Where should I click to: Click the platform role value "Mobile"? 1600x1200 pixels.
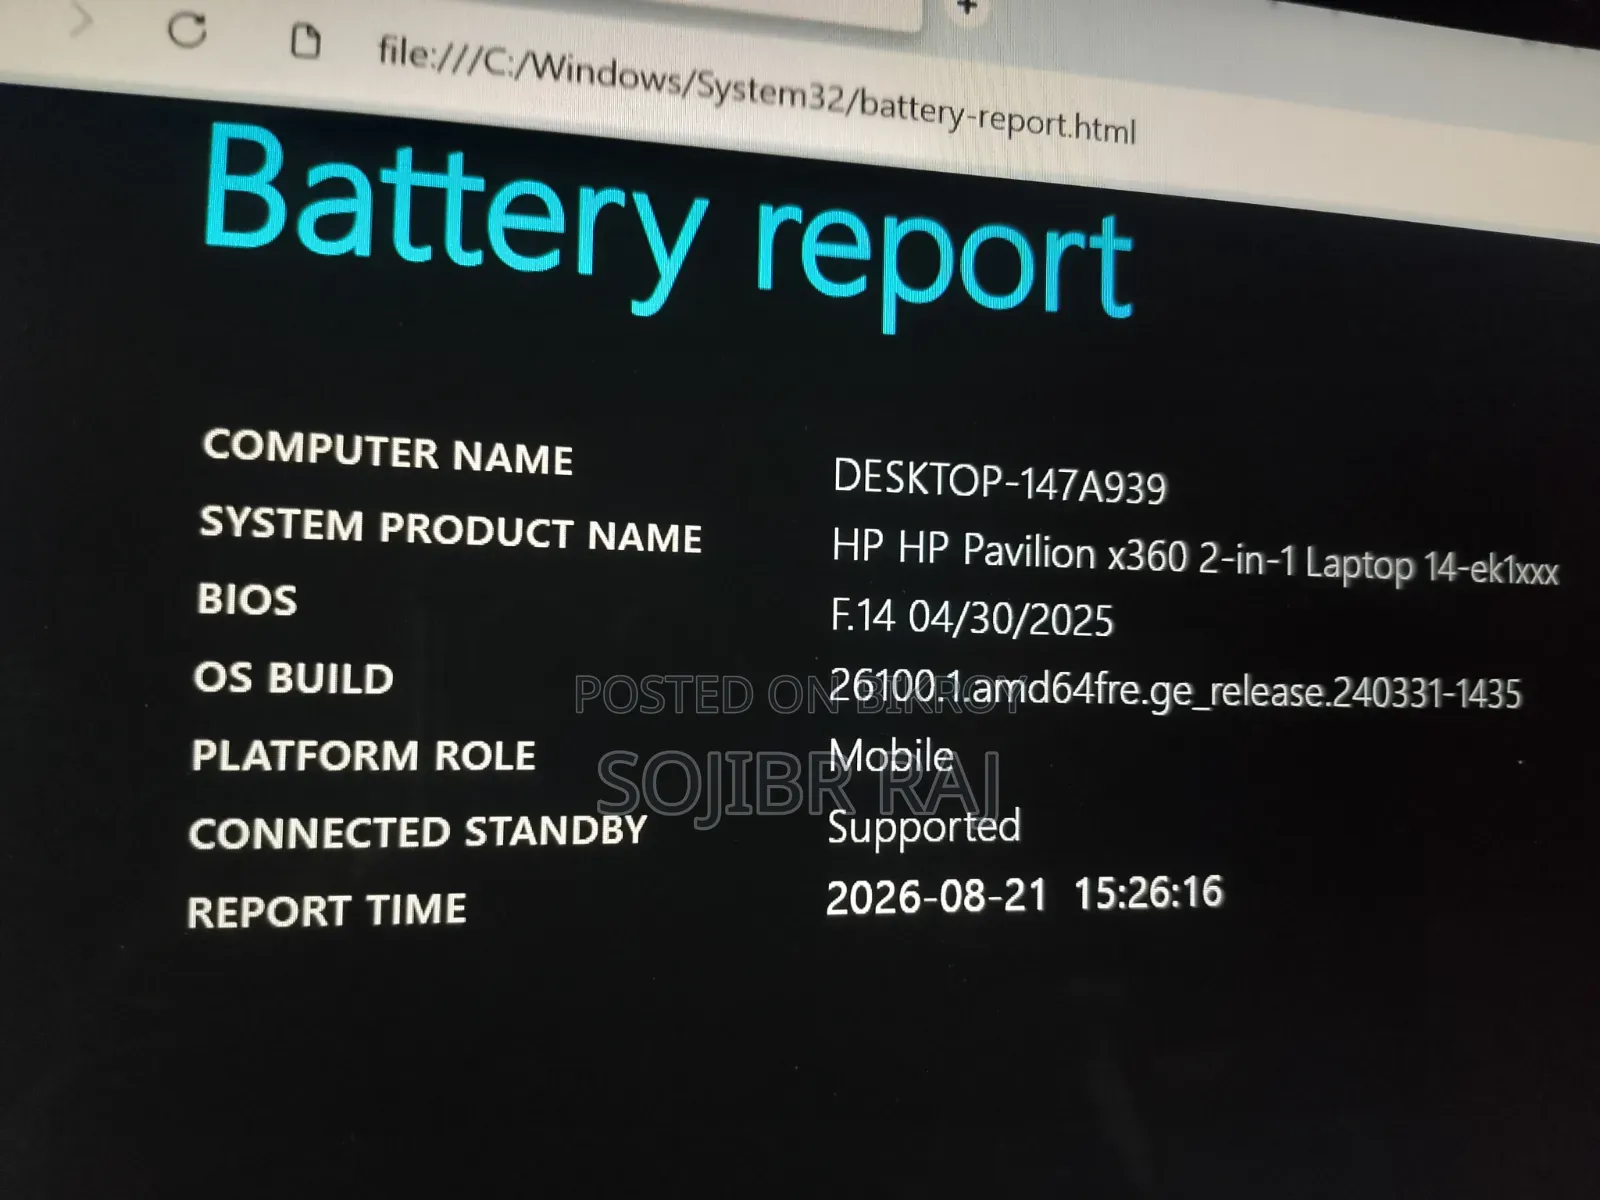[891, 755]
